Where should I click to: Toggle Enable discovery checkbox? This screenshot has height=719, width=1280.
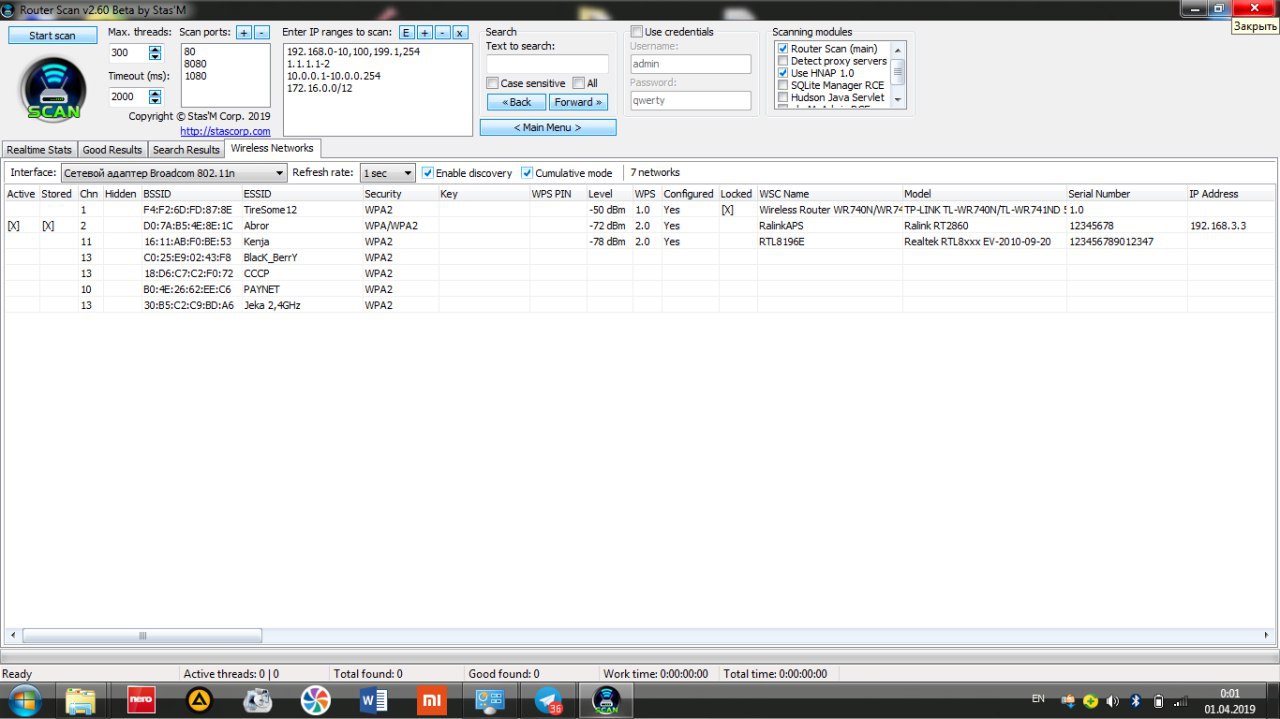[x=428, y=173]
